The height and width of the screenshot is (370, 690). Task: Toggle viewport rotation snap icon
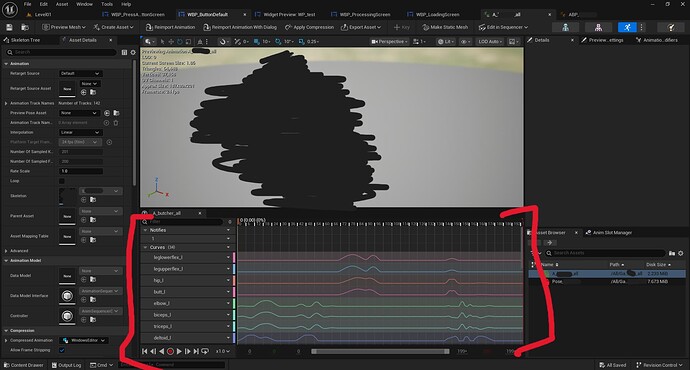tap(278, 42)
